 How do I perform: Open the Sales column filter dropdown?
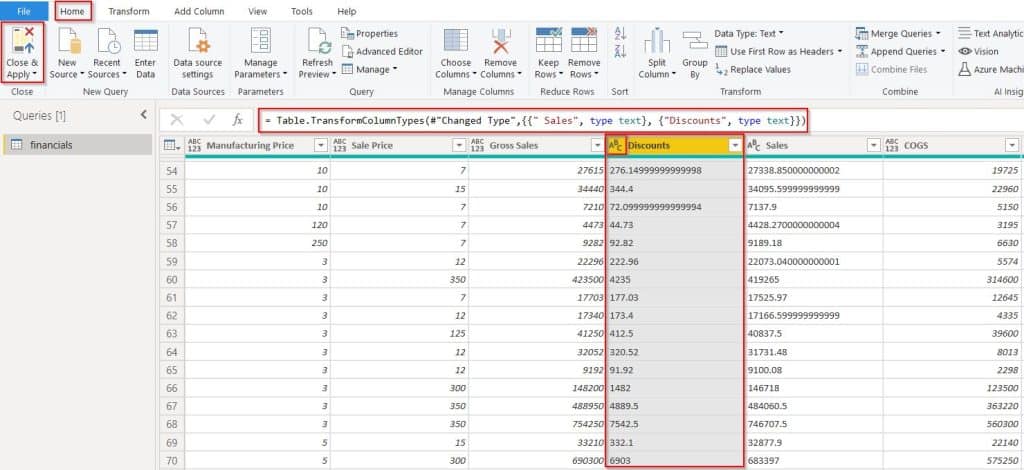(x=873, y=146)
